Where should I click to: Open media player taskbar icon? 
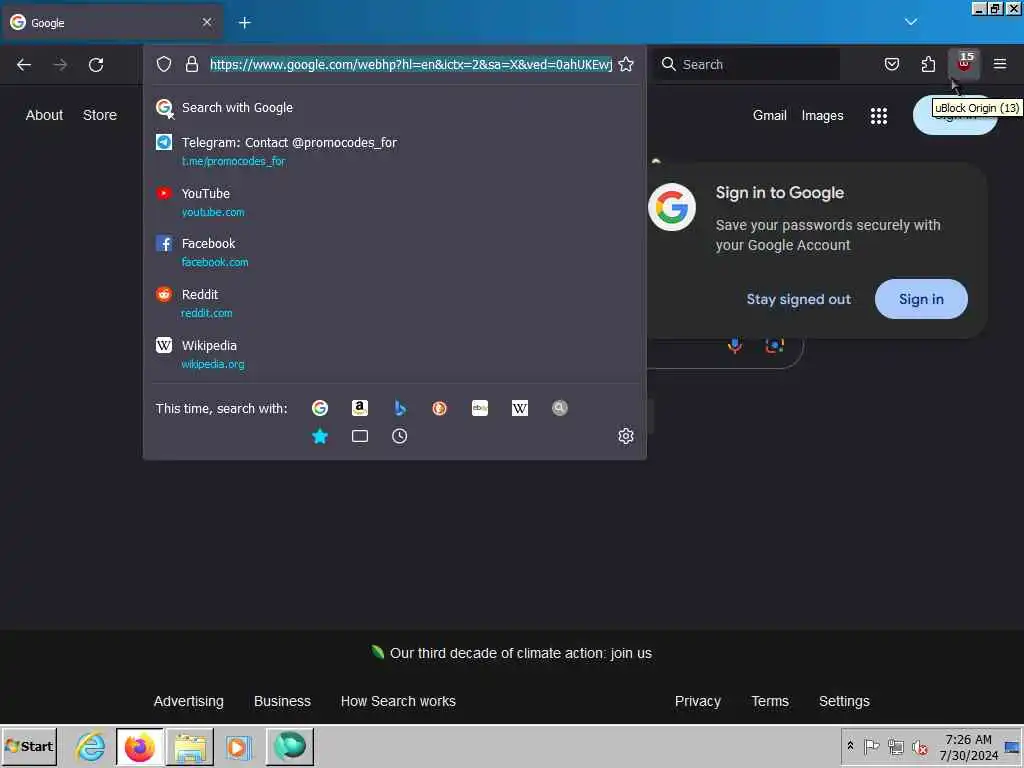(x=238, y=746)
